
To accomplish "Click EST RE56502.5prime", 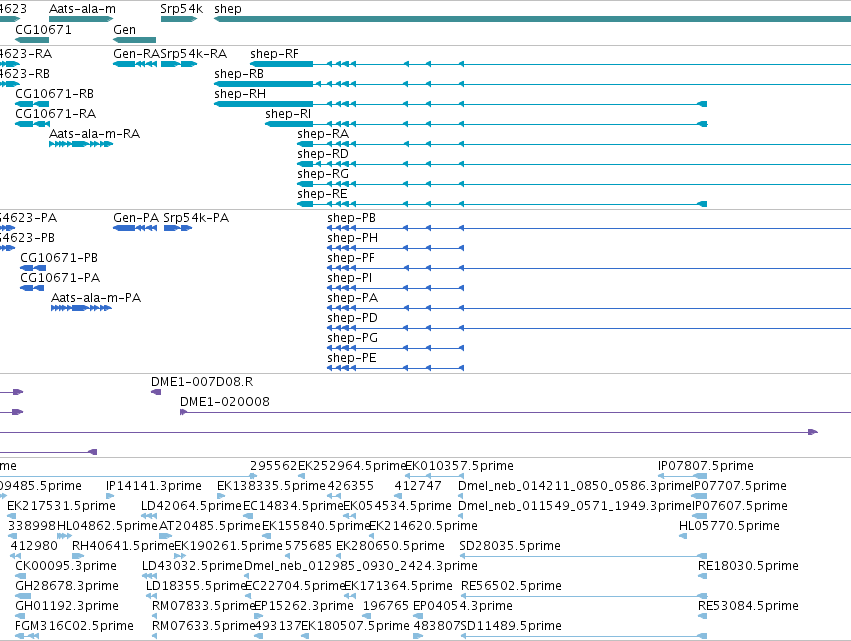I will [511, 587].
